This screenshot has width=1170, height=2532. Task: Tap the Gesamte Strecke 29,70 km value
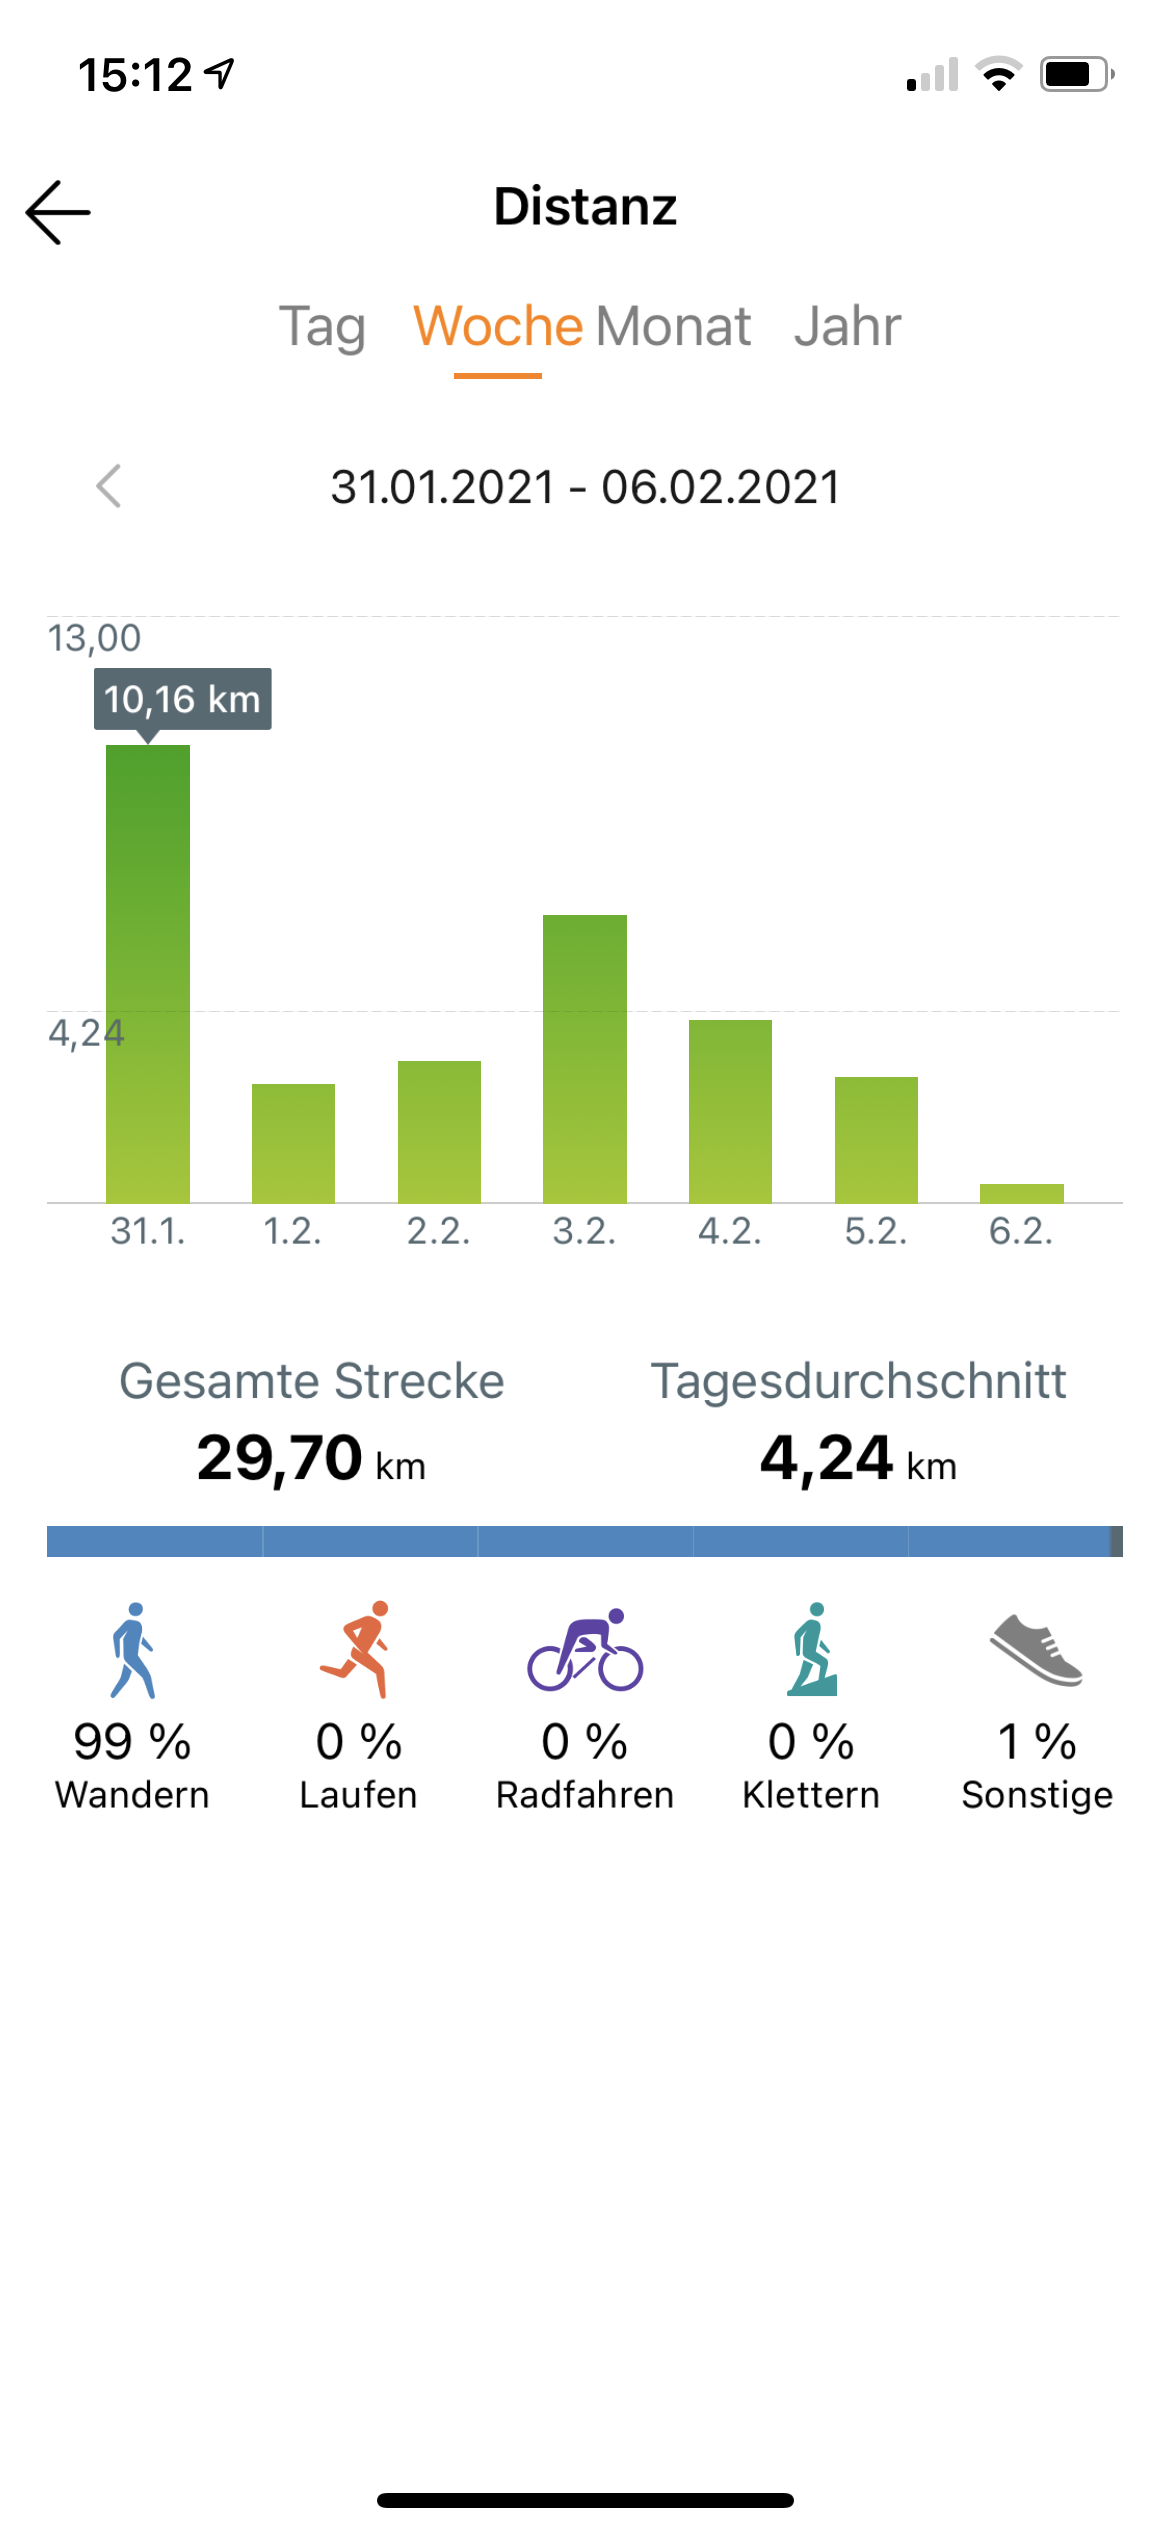311,1458
